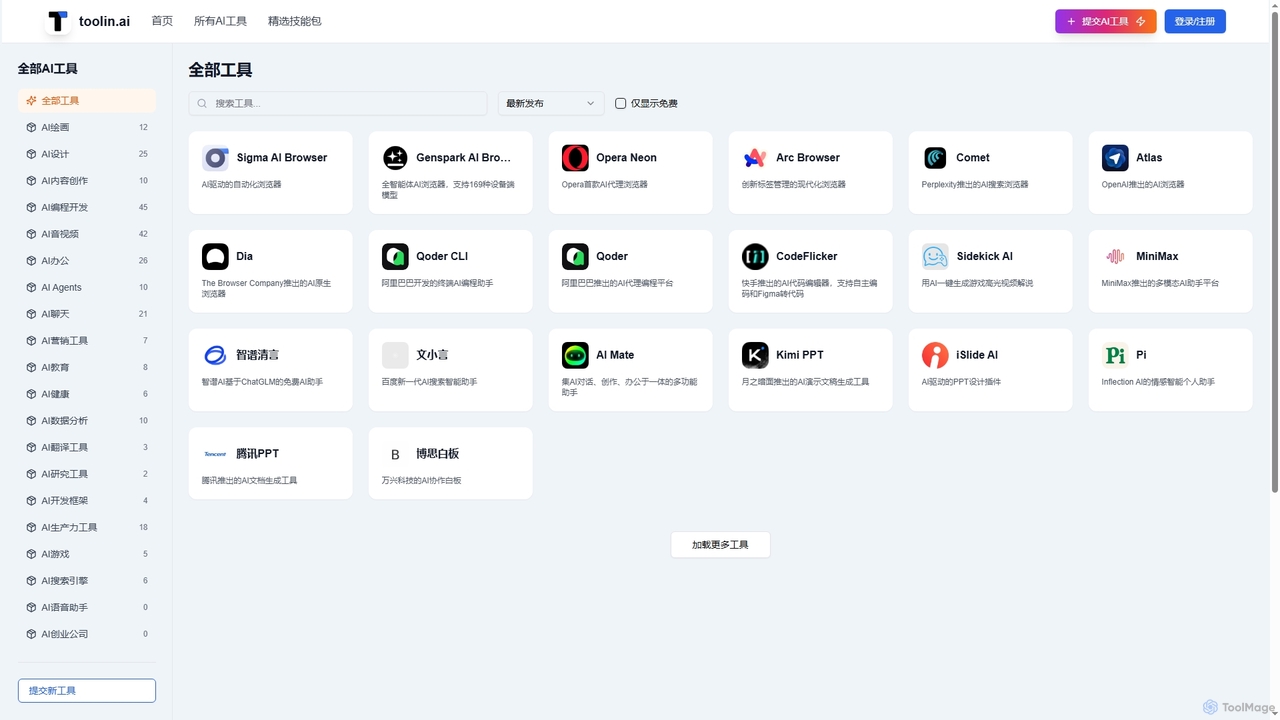This screenshot has height=720, width=1280.
Task: Click the search magnifier icon
Action: coord(203,104)
